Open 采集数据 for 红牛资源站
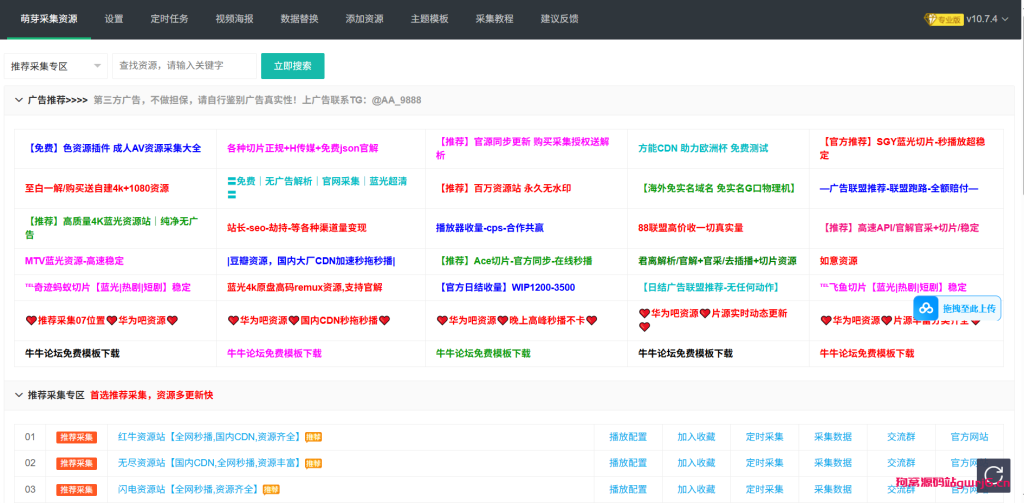1024x503 pixels. pyautogui.click(x=832, y=437)
